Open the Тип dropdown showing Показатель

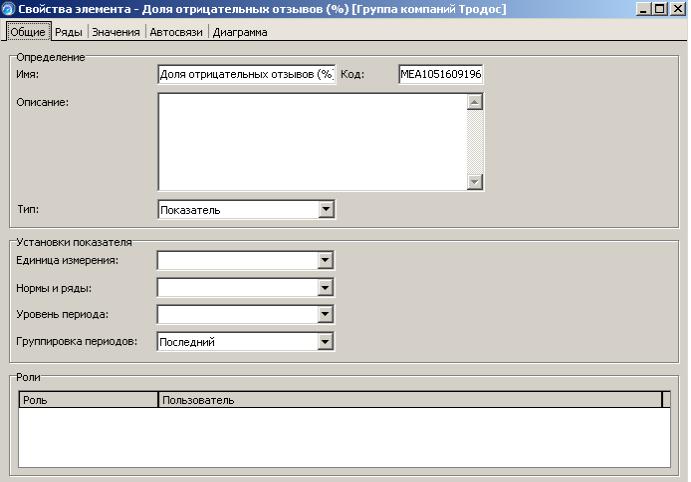[x=246, y=210]
